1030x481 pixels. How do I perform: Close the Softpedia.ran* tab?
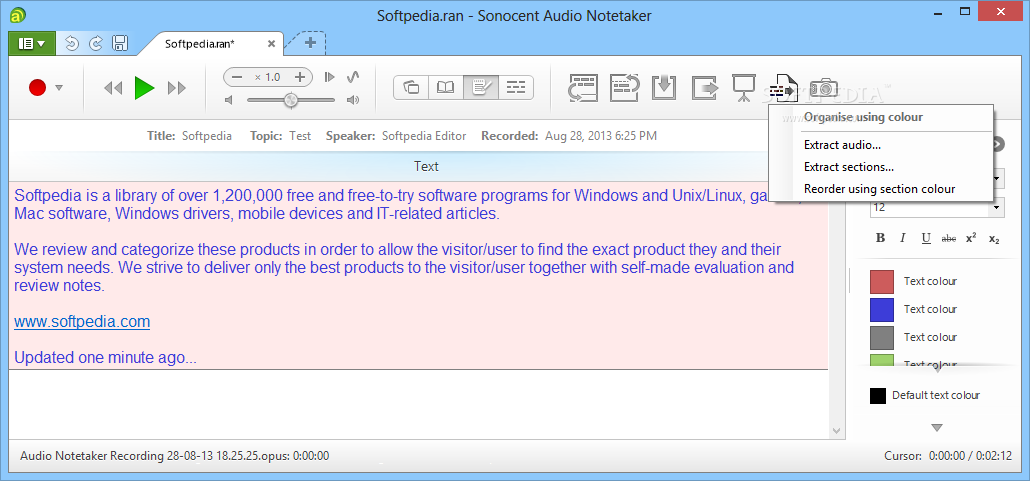tap(271, 44)
